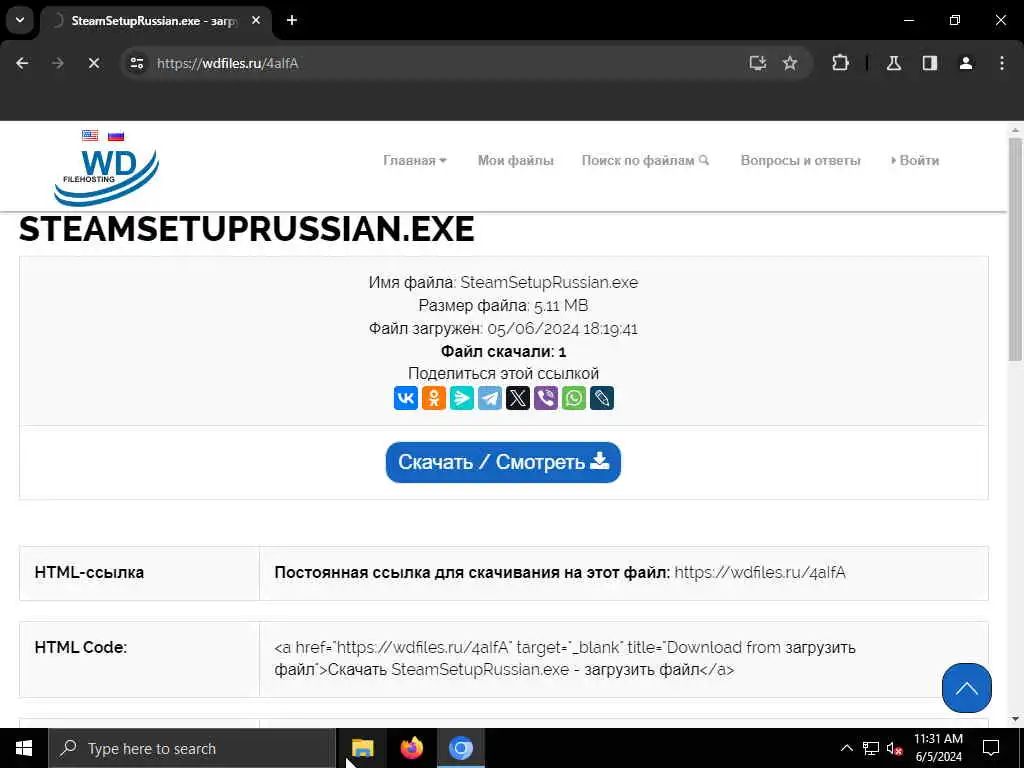View site information icon in address bar
Viewport: 1024px width, 768px height.
(136, 63)
